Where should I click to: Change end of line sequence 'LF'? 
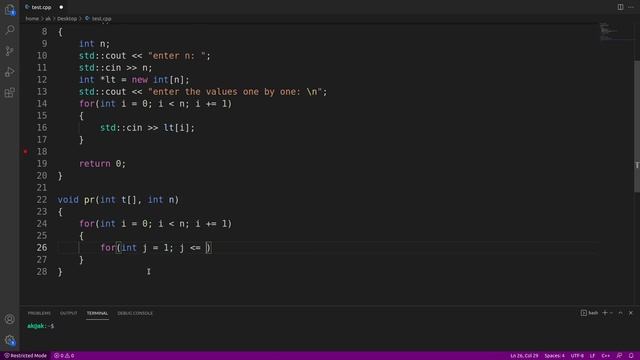(x=592, y=356)
